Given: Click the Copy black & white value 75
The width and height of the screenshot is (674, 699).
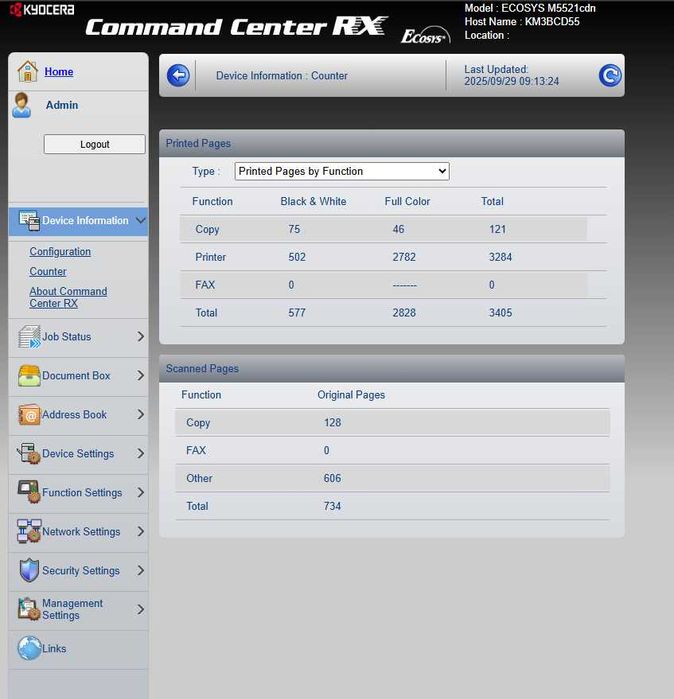Looking at the screenshot, I should pyautogui.click(x=294, y=230).
